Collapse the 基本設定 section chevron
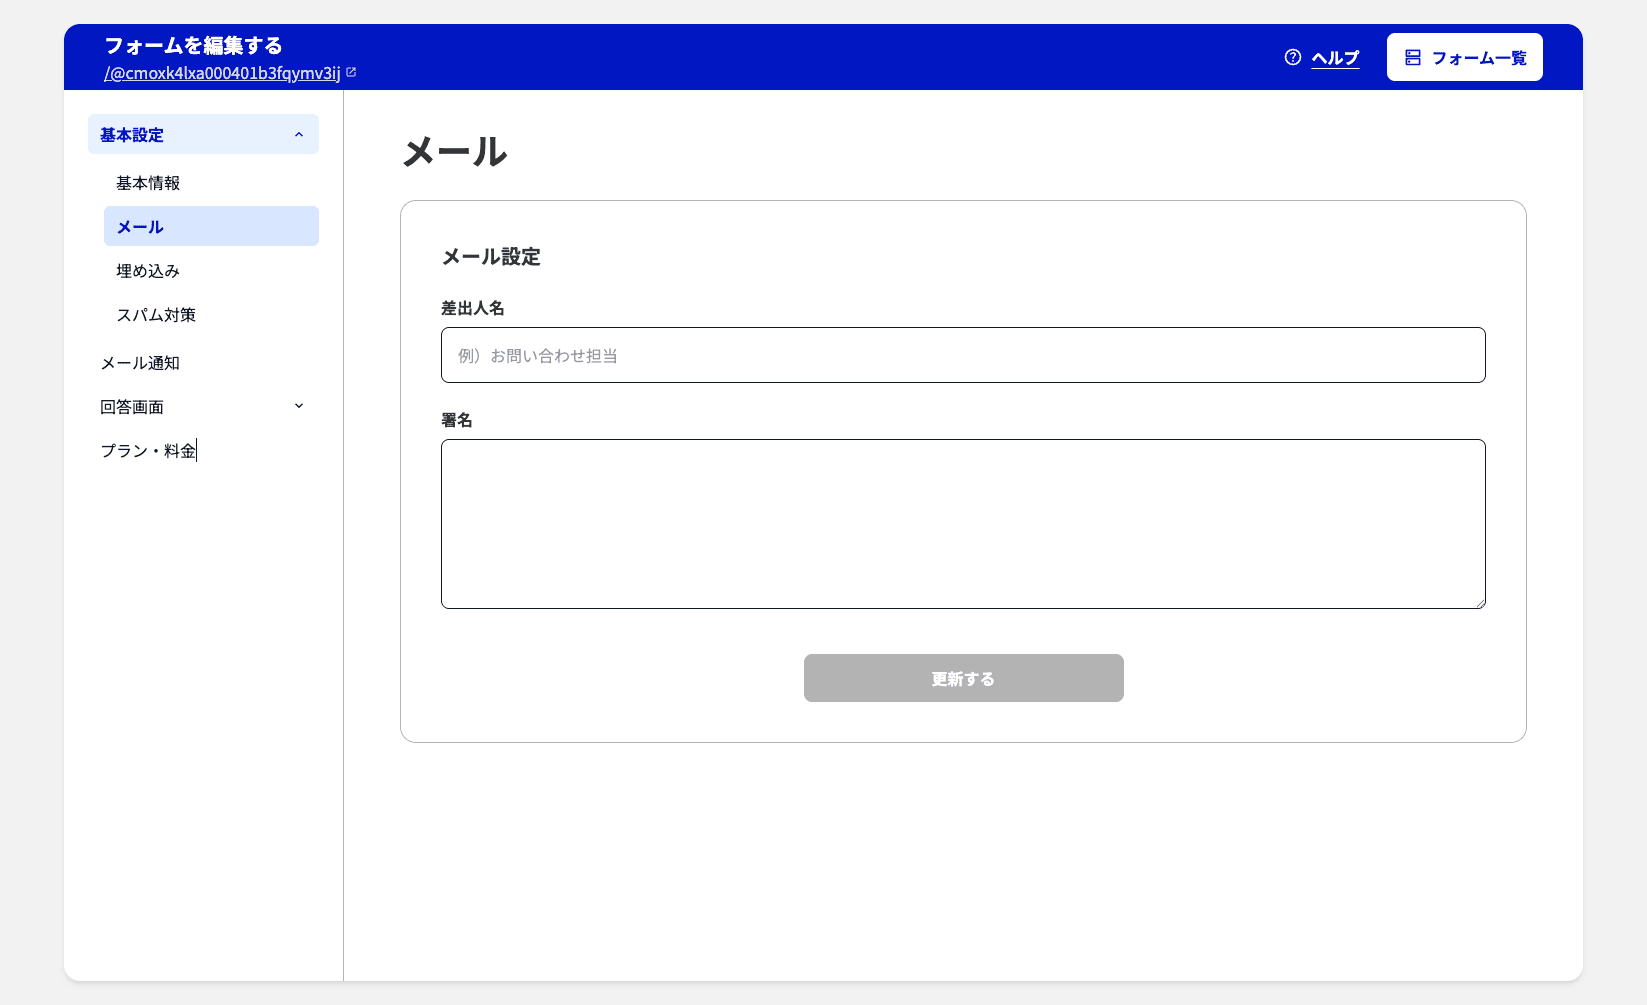 (299, 135)
